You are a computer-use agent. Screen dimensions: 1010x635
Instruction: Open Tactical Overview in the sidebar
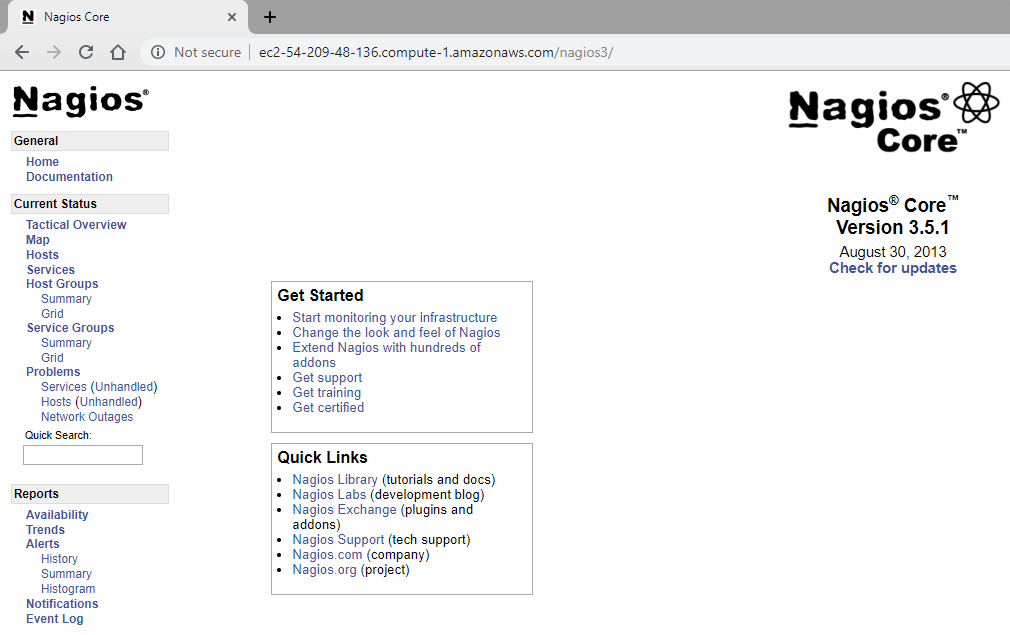point(76,225)
